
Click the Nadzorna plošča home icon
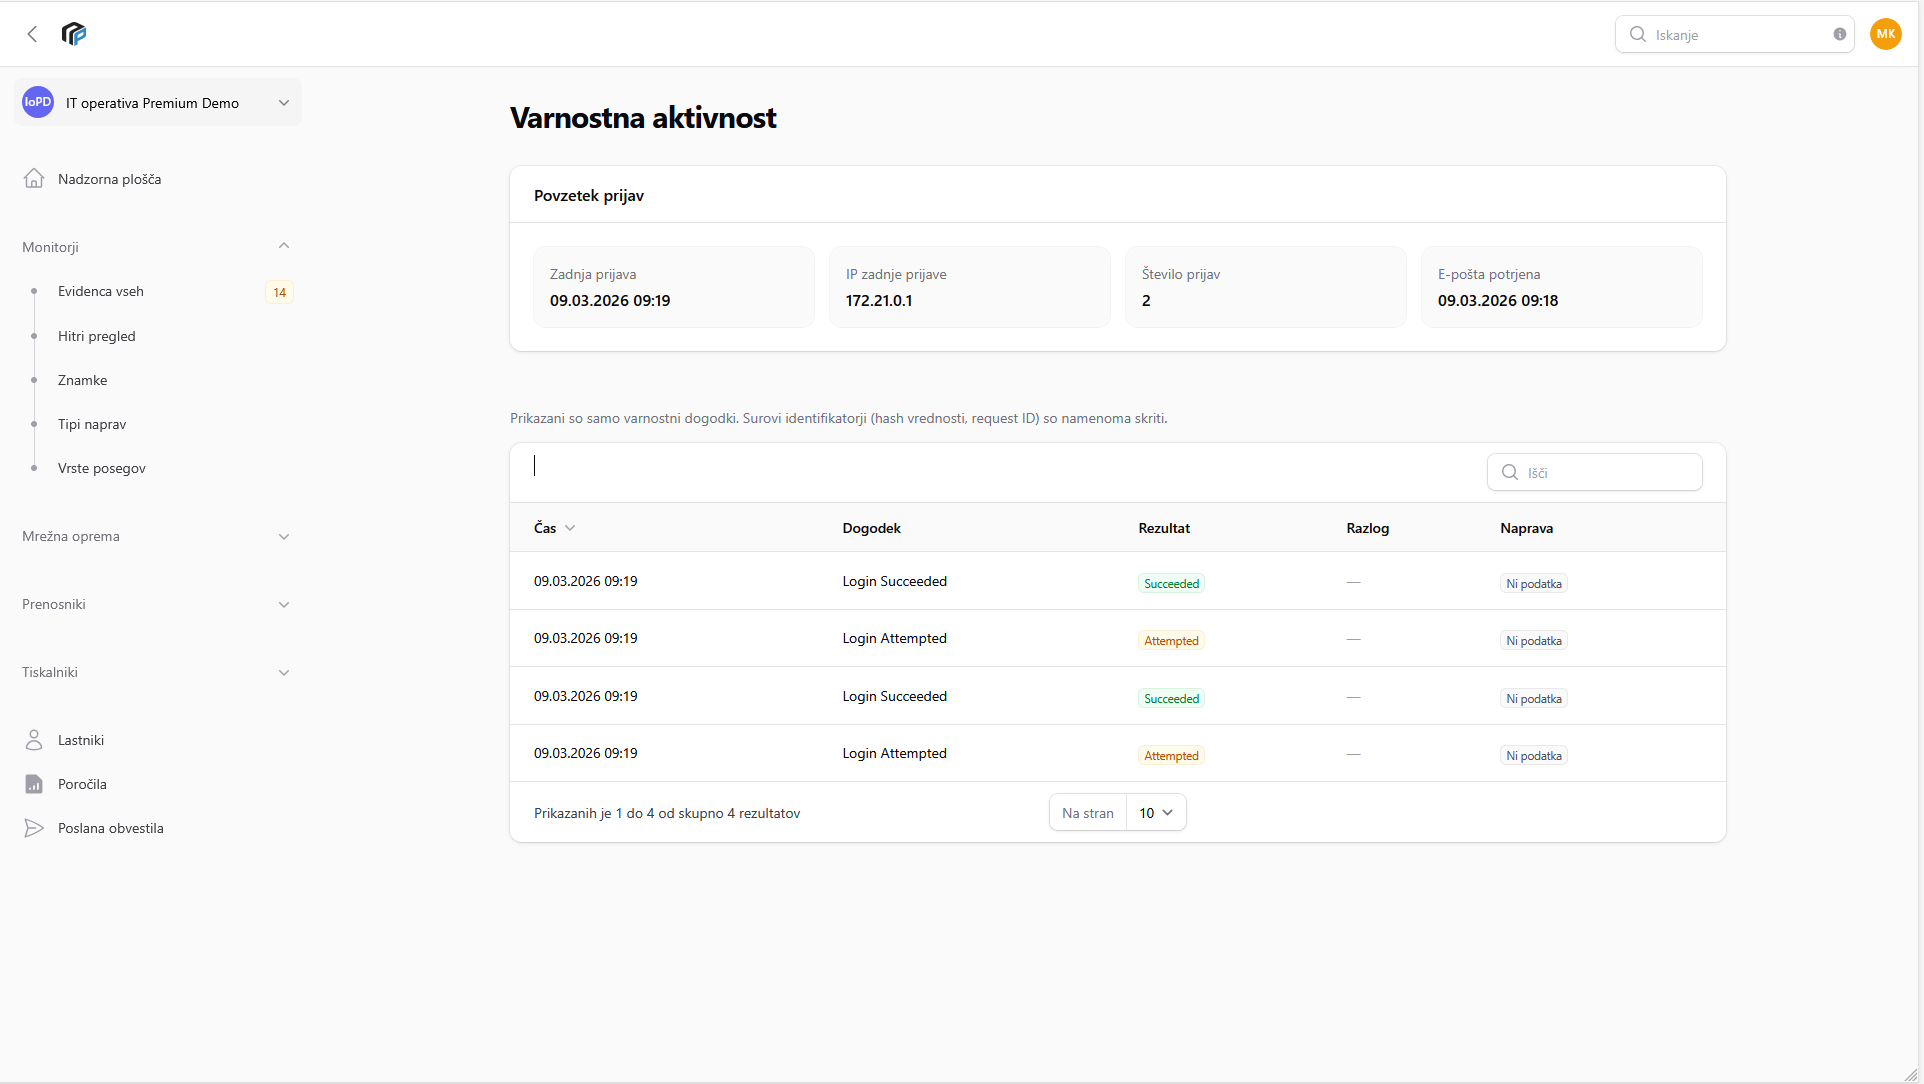(x=34, y=179)
